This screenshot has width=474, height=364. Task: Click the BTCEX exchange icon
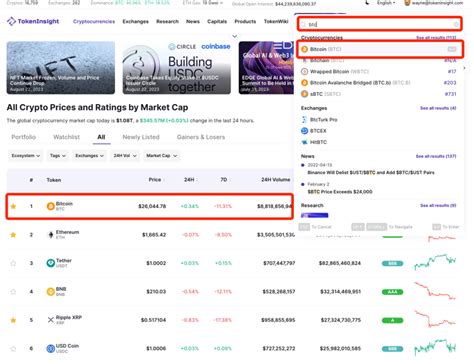tap(304, 131)
